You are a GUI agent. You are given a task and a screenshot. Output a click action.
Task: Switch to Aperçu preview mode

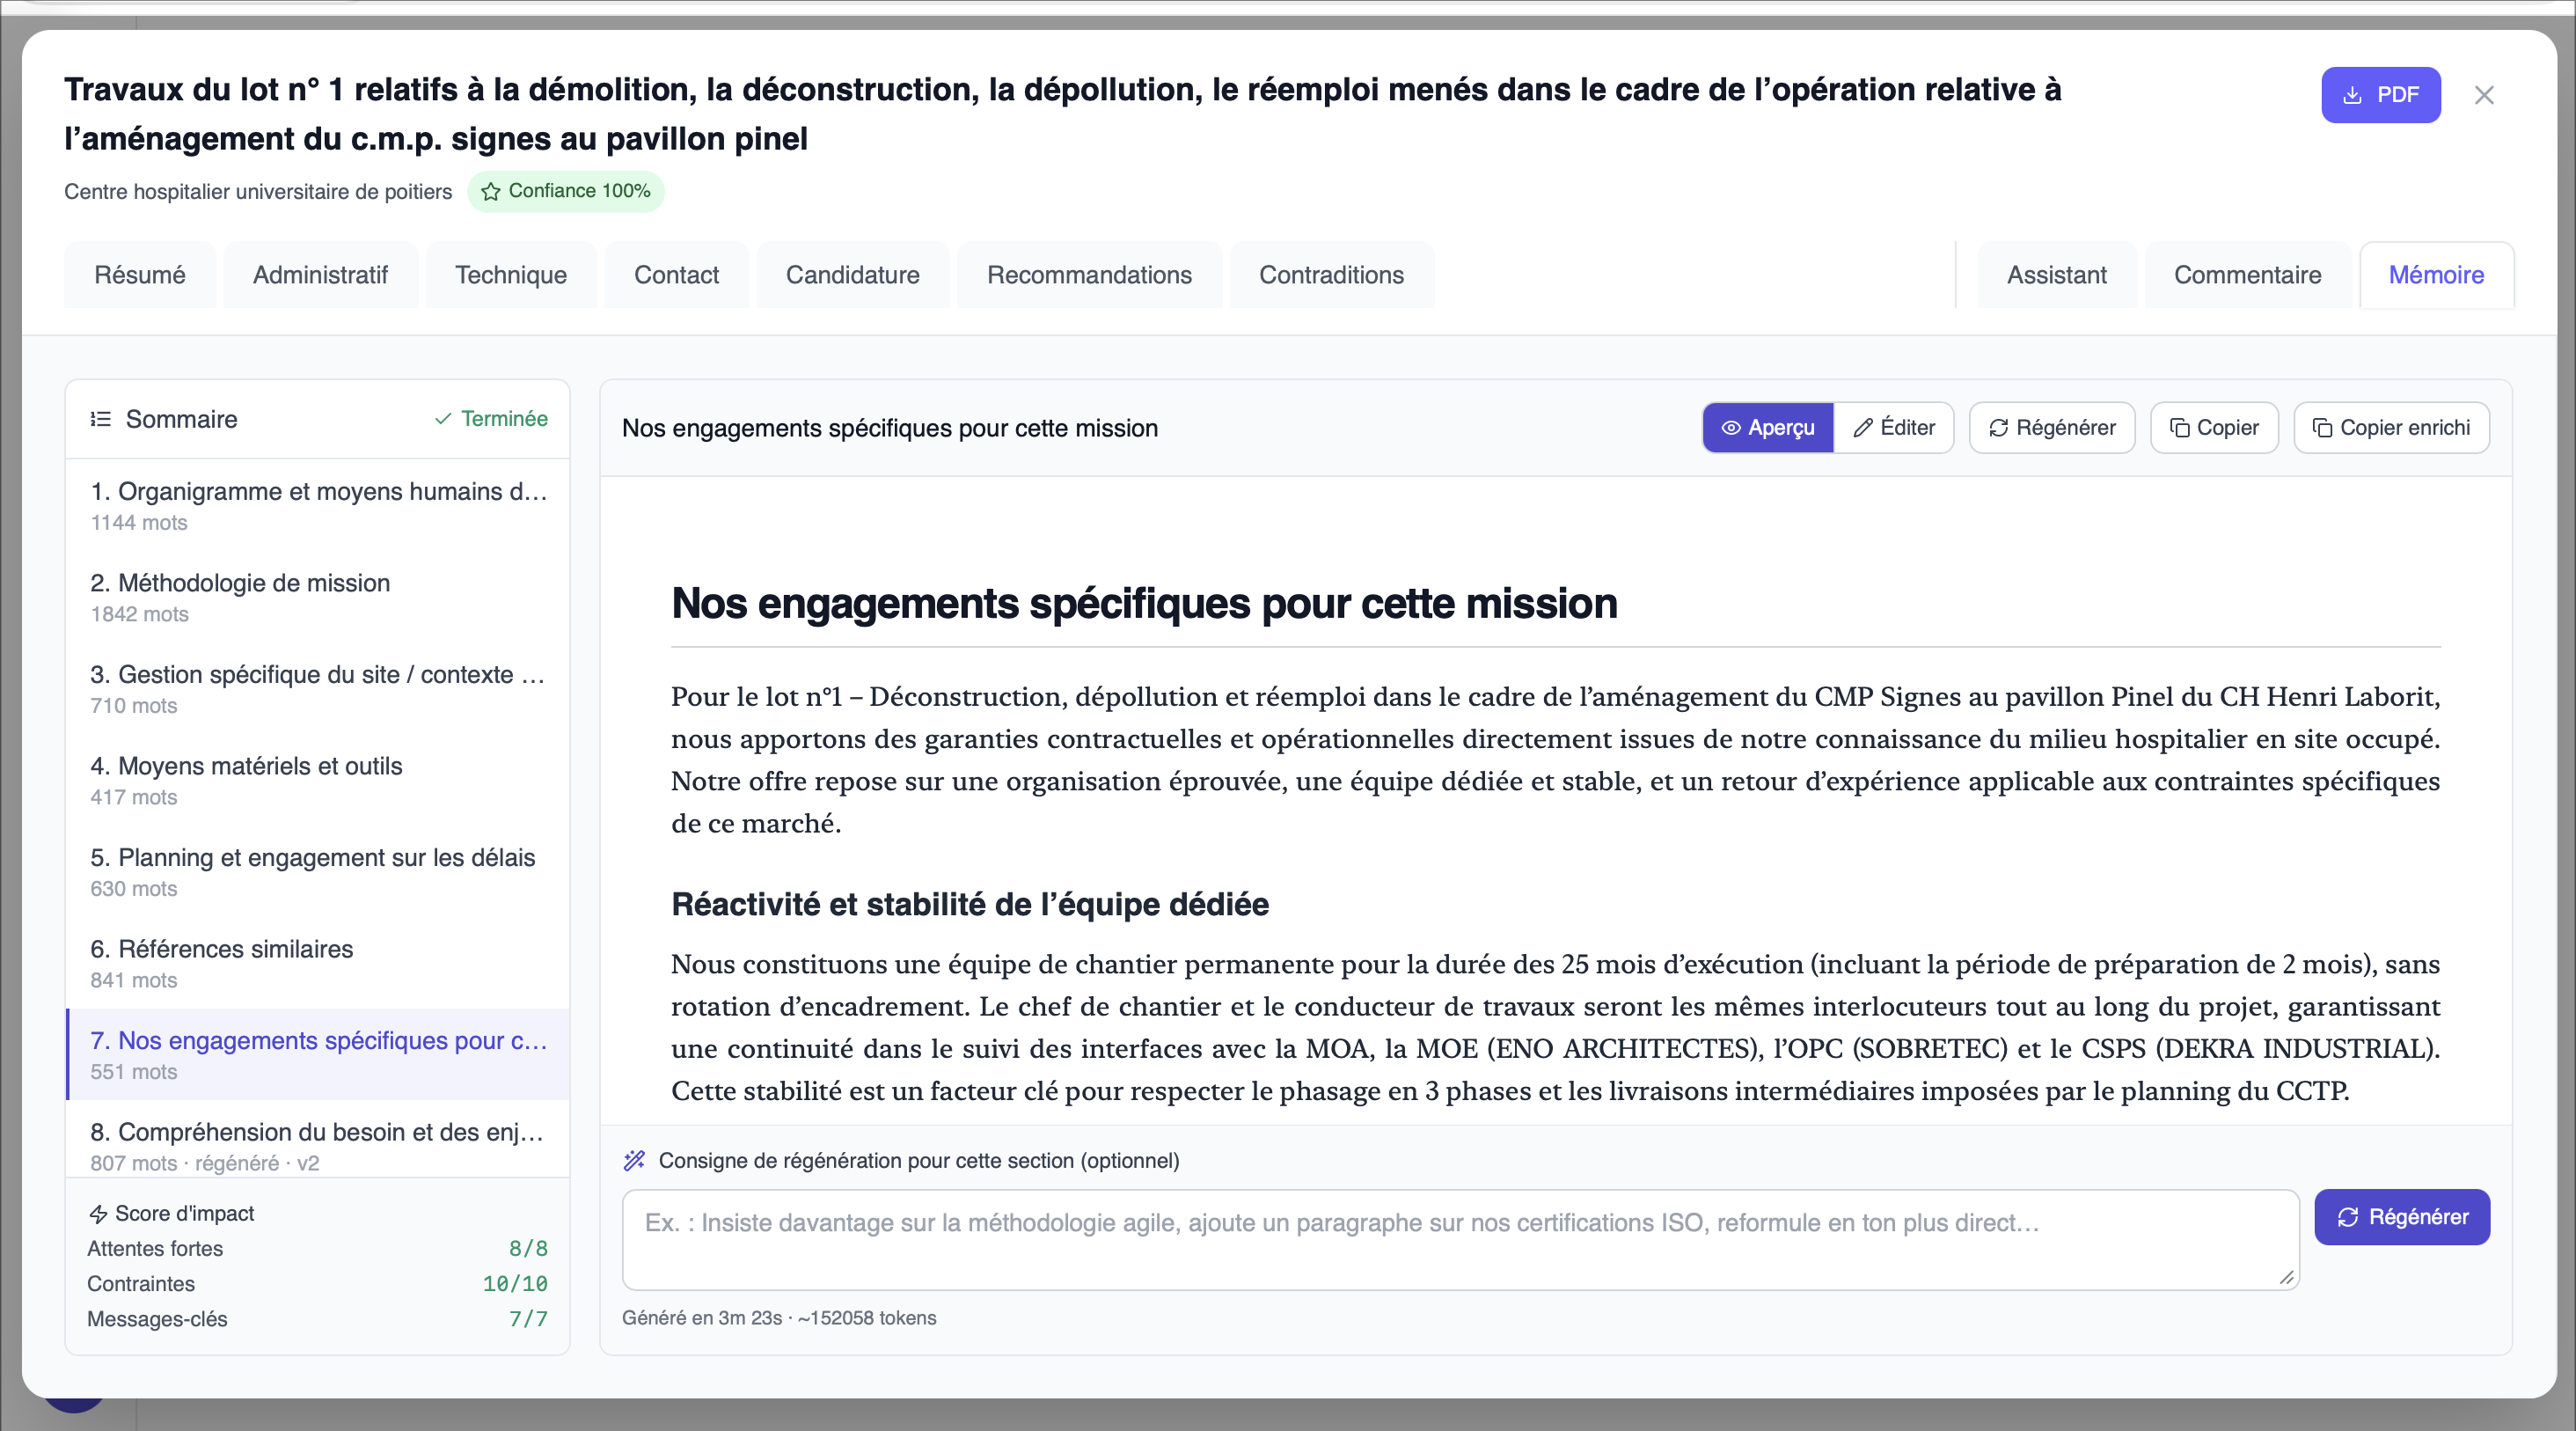coord(1768,428)
